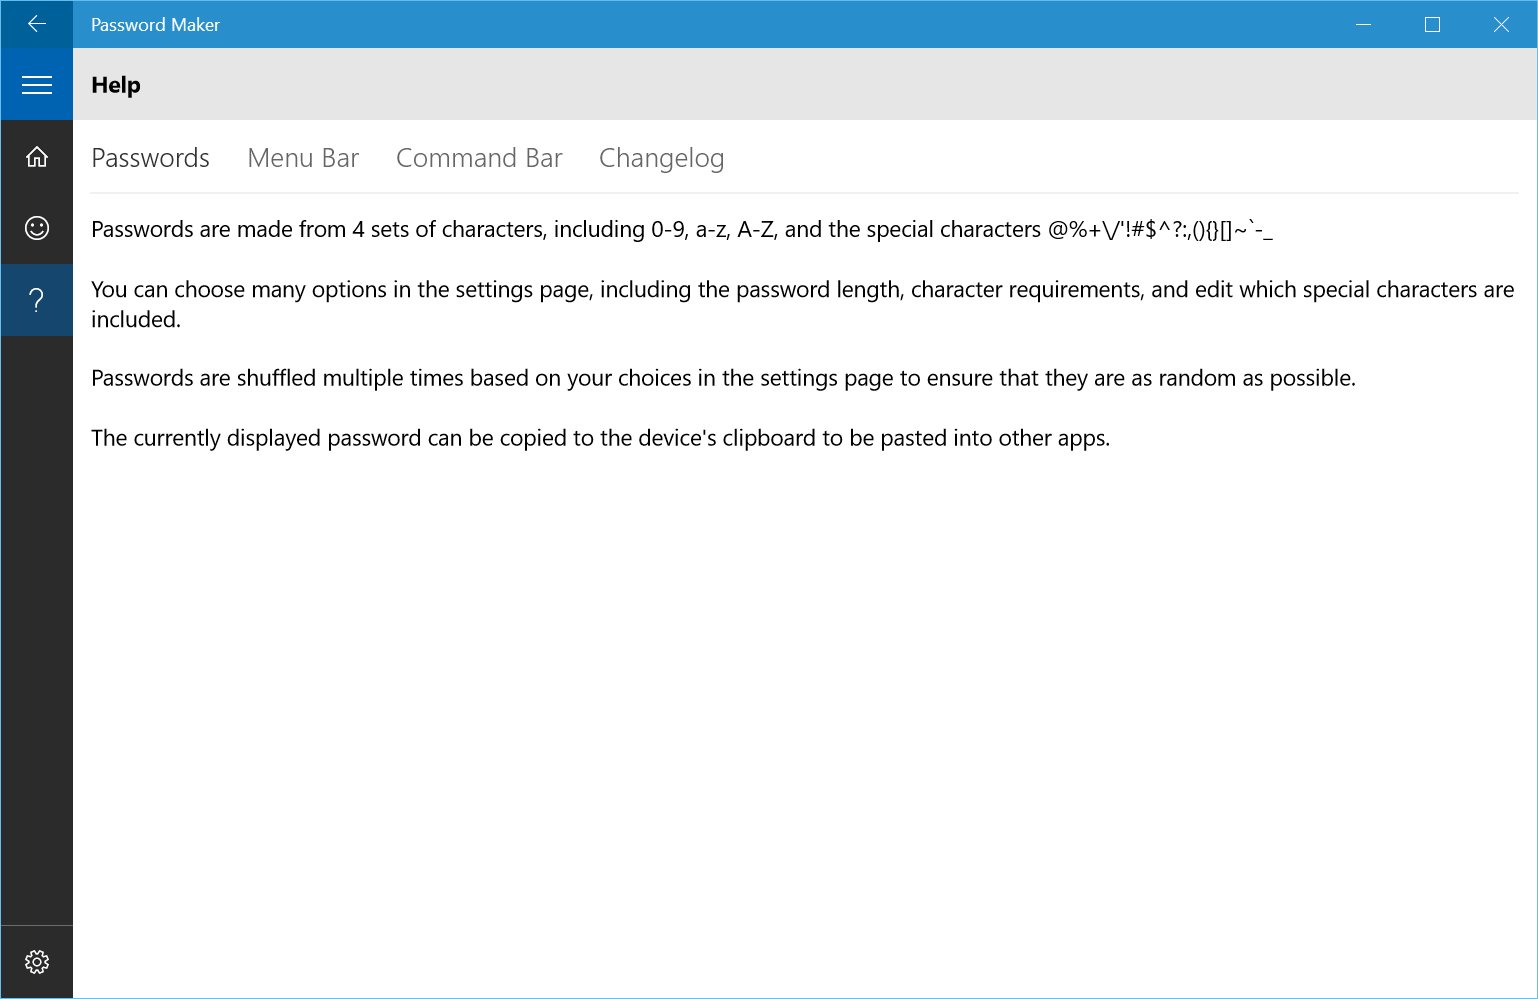This screenshot has height=999, width=1538.
Task: Open the Home page from the sidebar
Action: (x=37, y=157)
